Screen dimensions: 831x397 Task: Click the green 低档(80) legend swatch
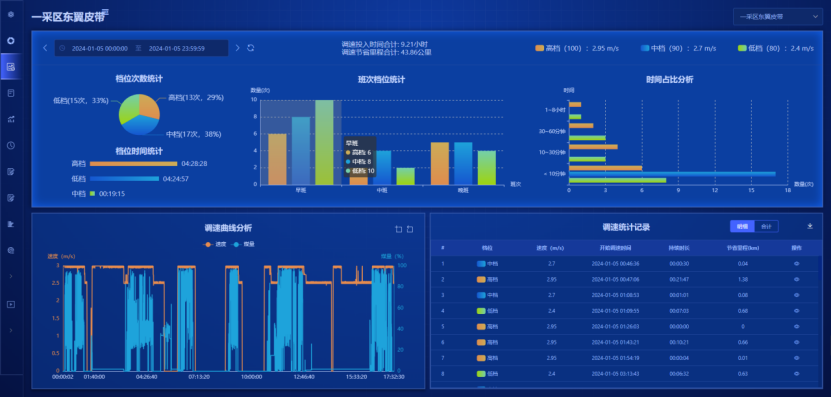tap(742, 48)
